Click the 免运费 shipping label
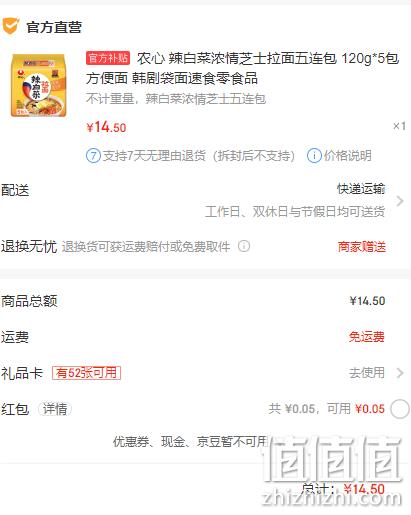 (367, 337)
